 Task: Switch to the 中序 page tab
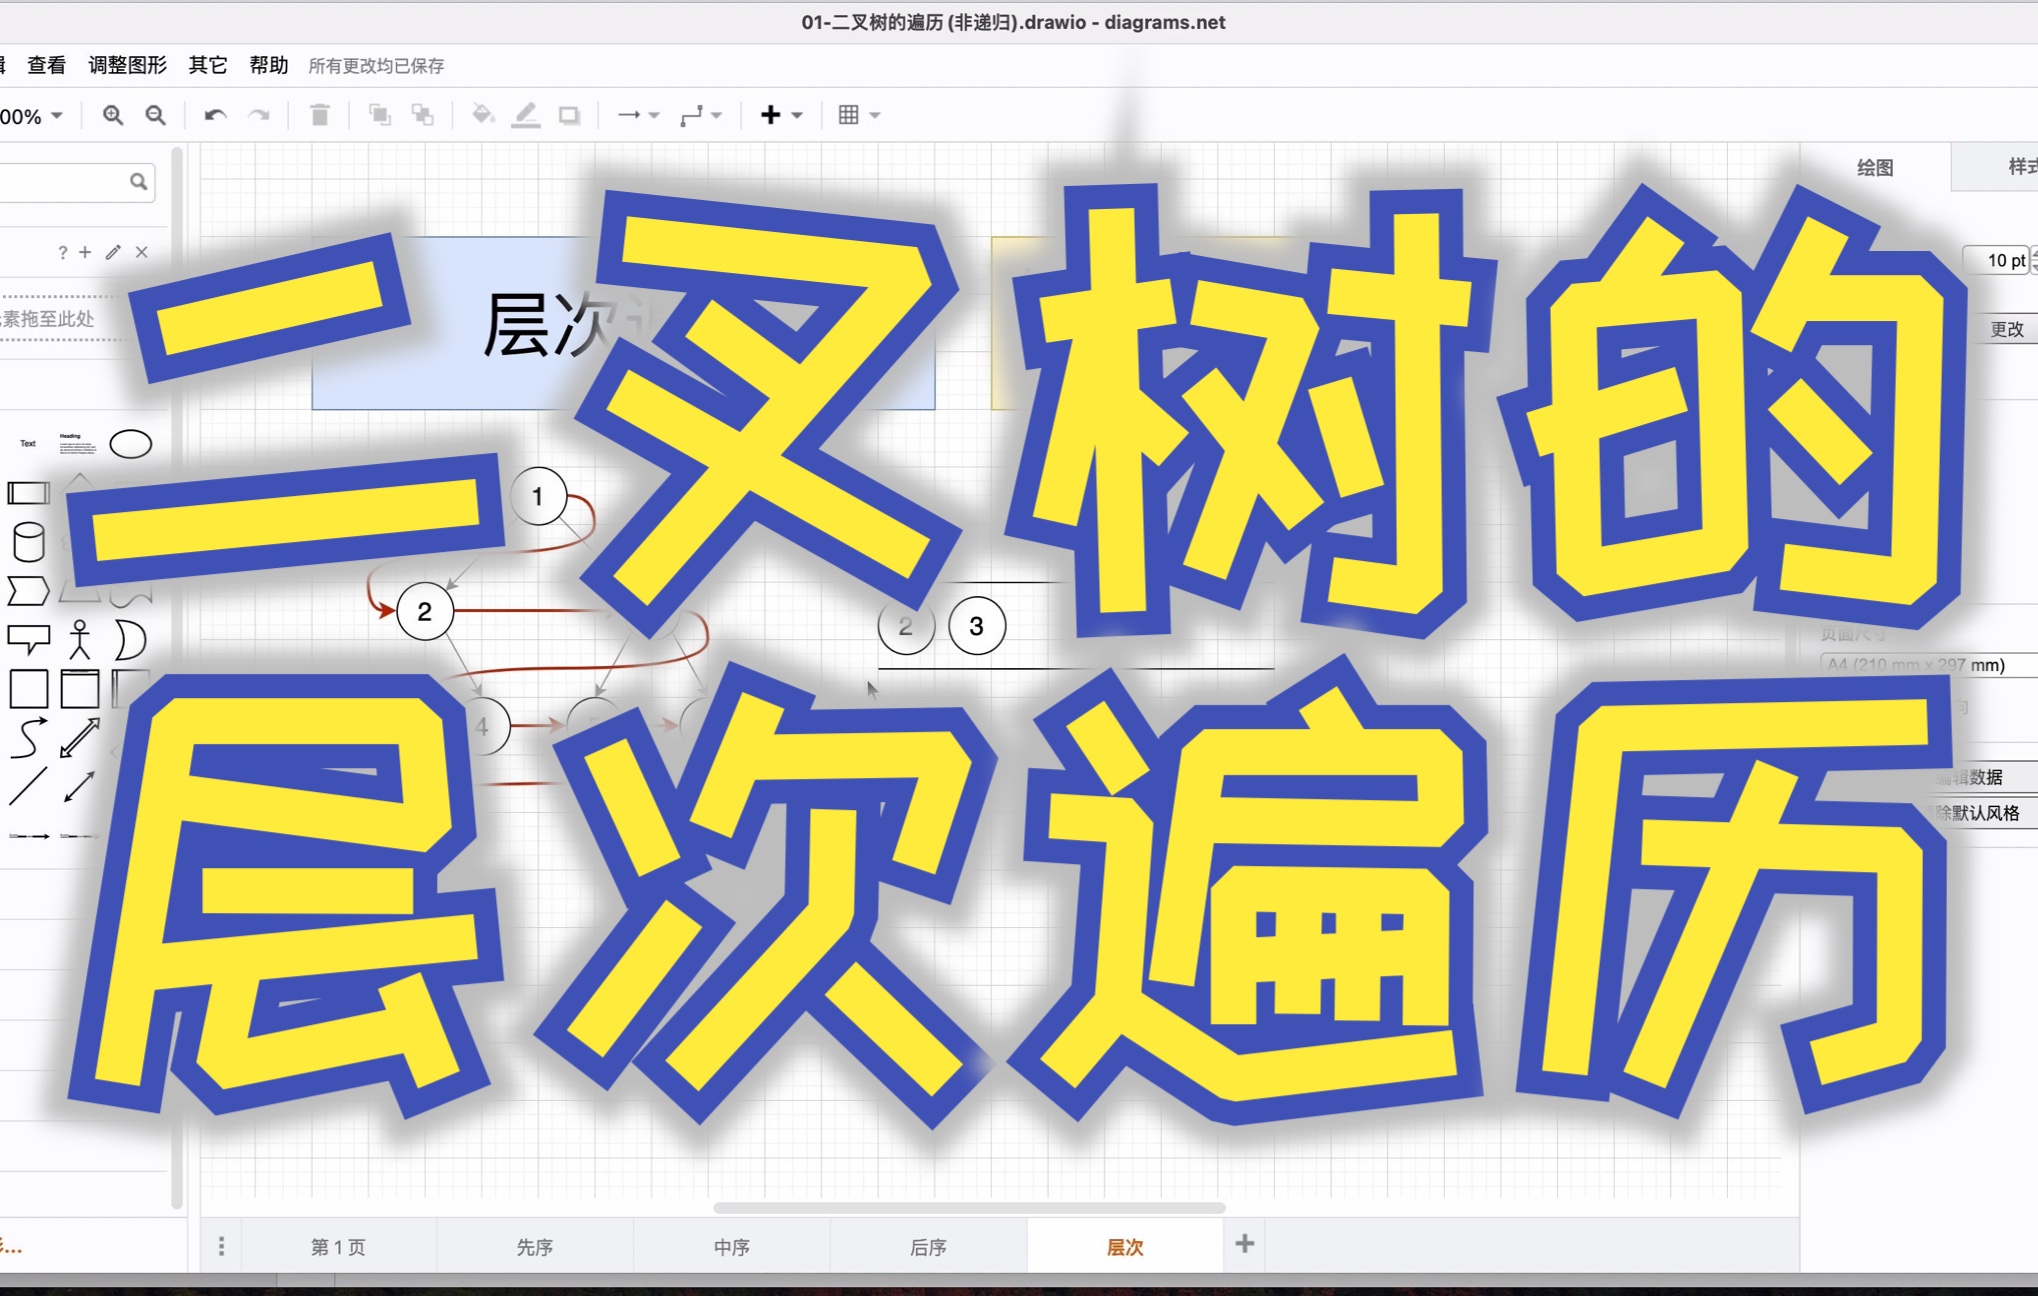point(731,1247)
